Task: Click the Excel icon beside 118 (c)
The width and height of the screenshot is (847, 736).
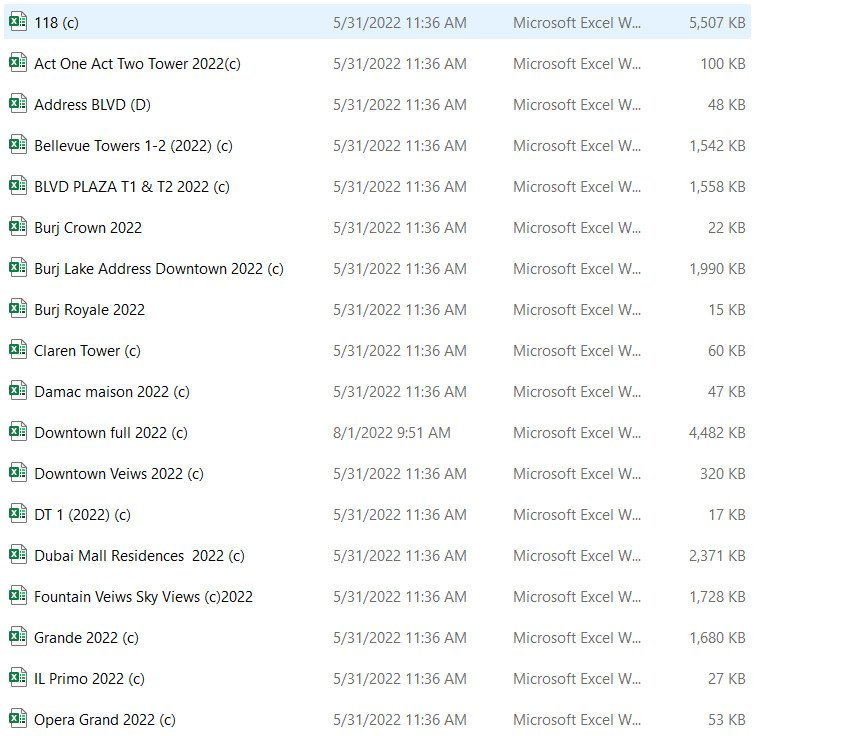Action: (18, 22)
